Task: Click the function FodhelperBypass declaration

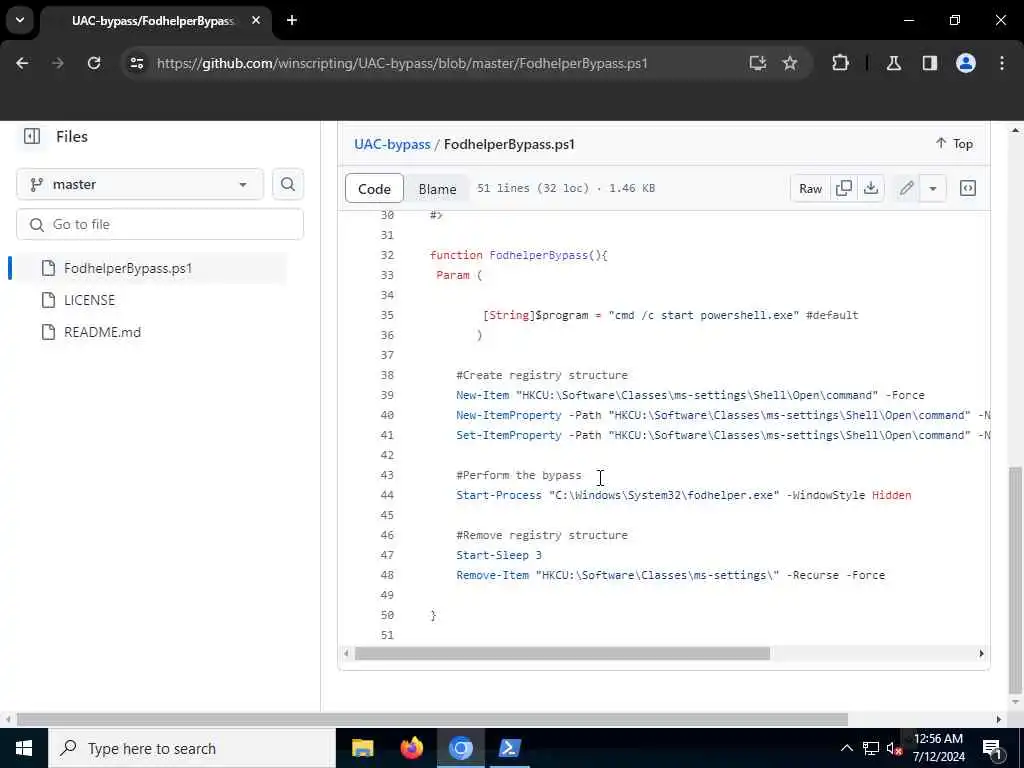Action: (x=519, y=255)
